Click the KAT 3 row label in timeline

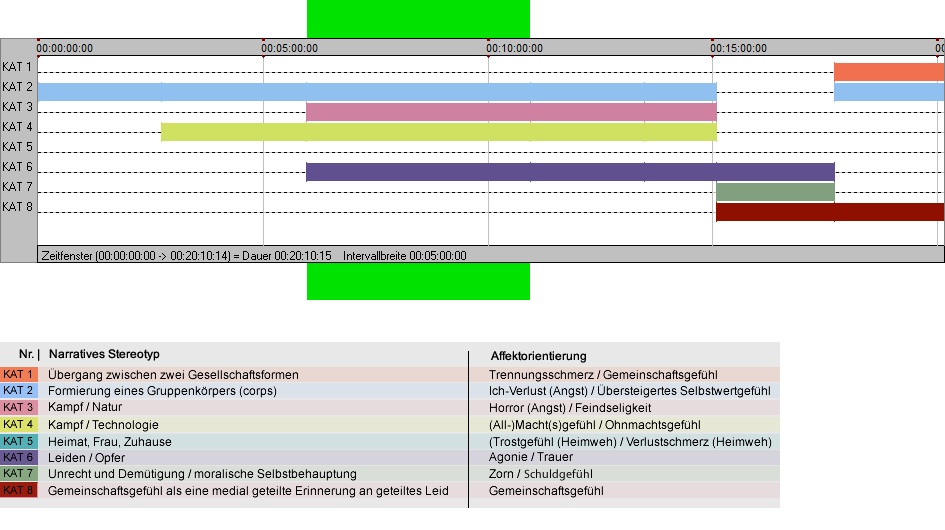[17, 107]
